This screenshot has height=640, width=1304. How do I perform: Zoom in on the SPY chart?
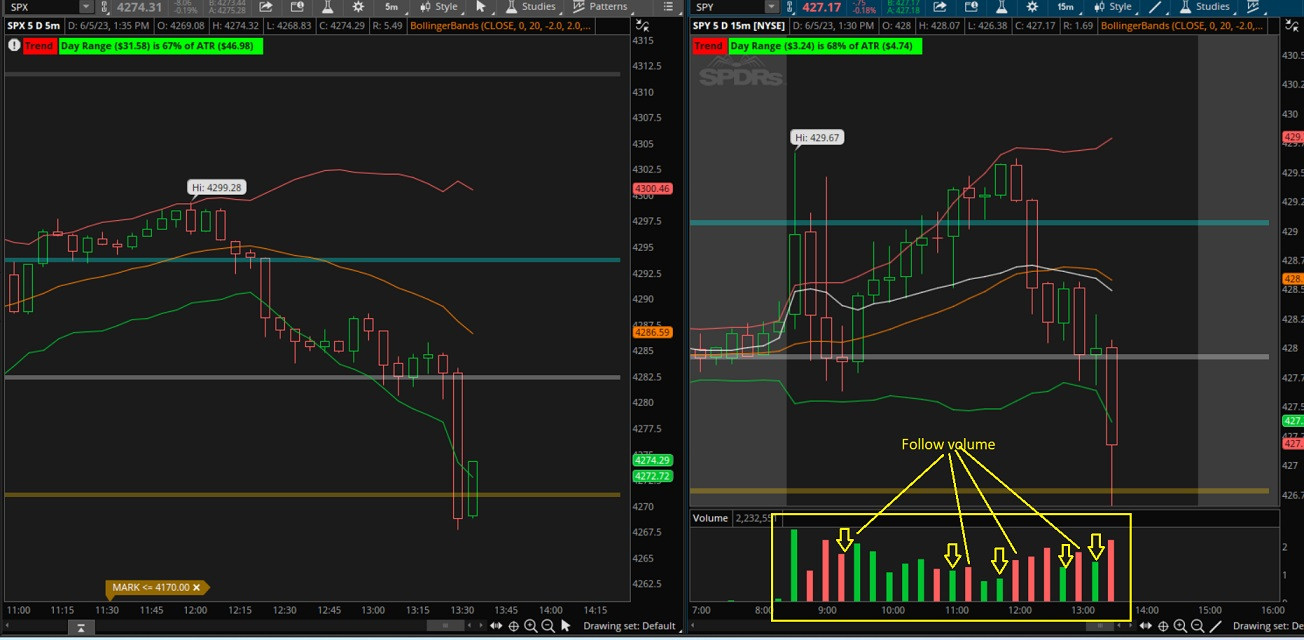[1181, 626]
